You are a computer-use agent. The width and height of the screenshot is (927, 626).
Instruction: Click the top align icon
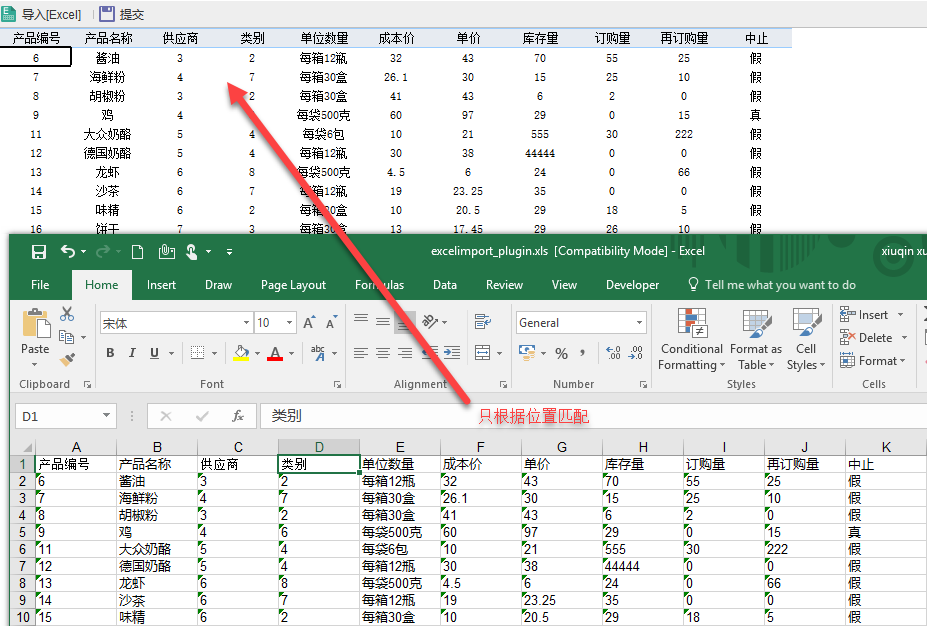pyautogui.click(x=361, y=321)
